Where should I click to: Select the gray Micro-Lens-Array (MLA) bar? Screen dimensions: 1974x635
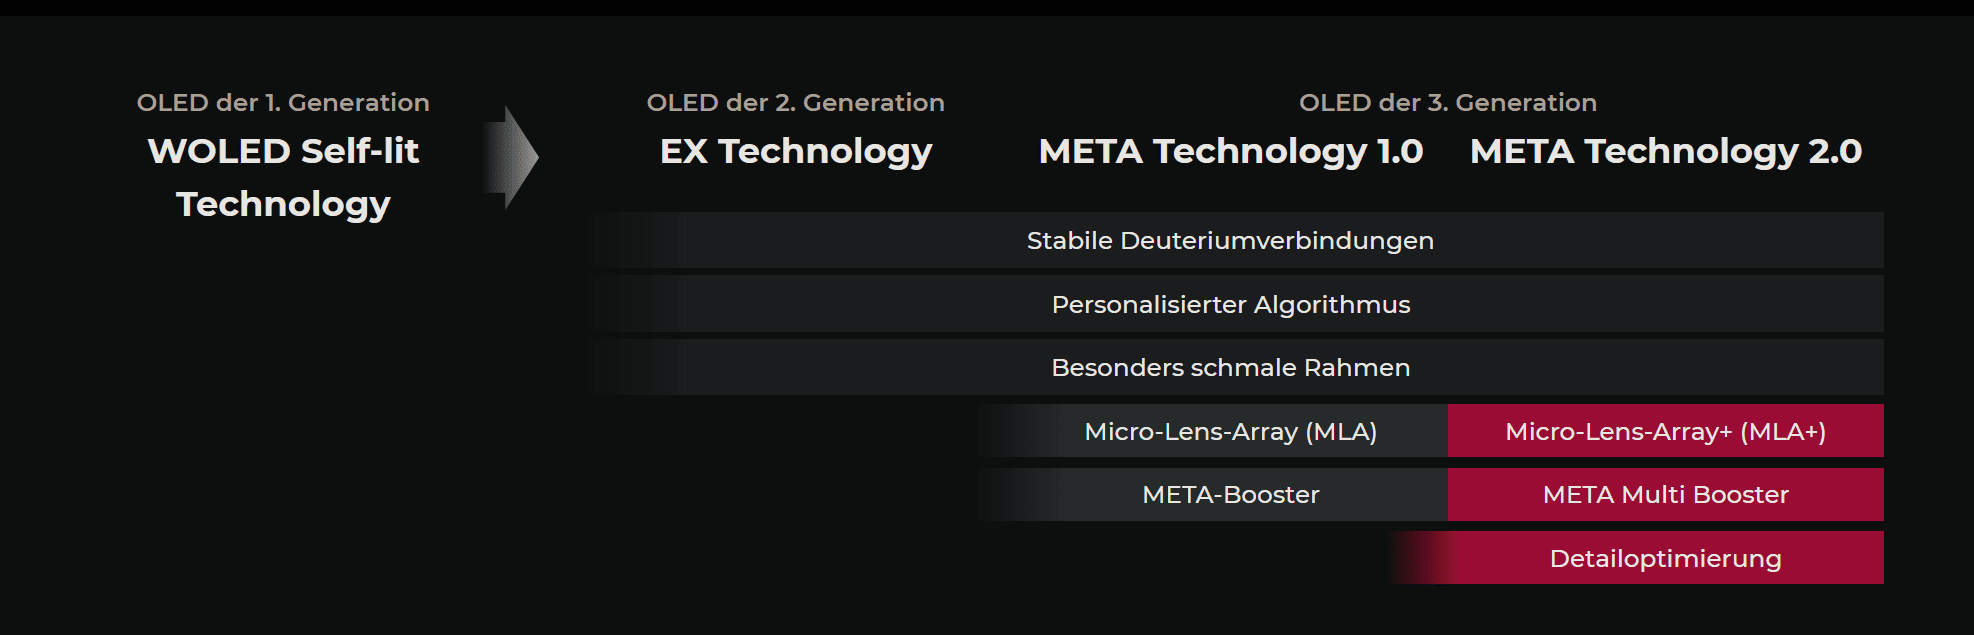point(1212,431)
